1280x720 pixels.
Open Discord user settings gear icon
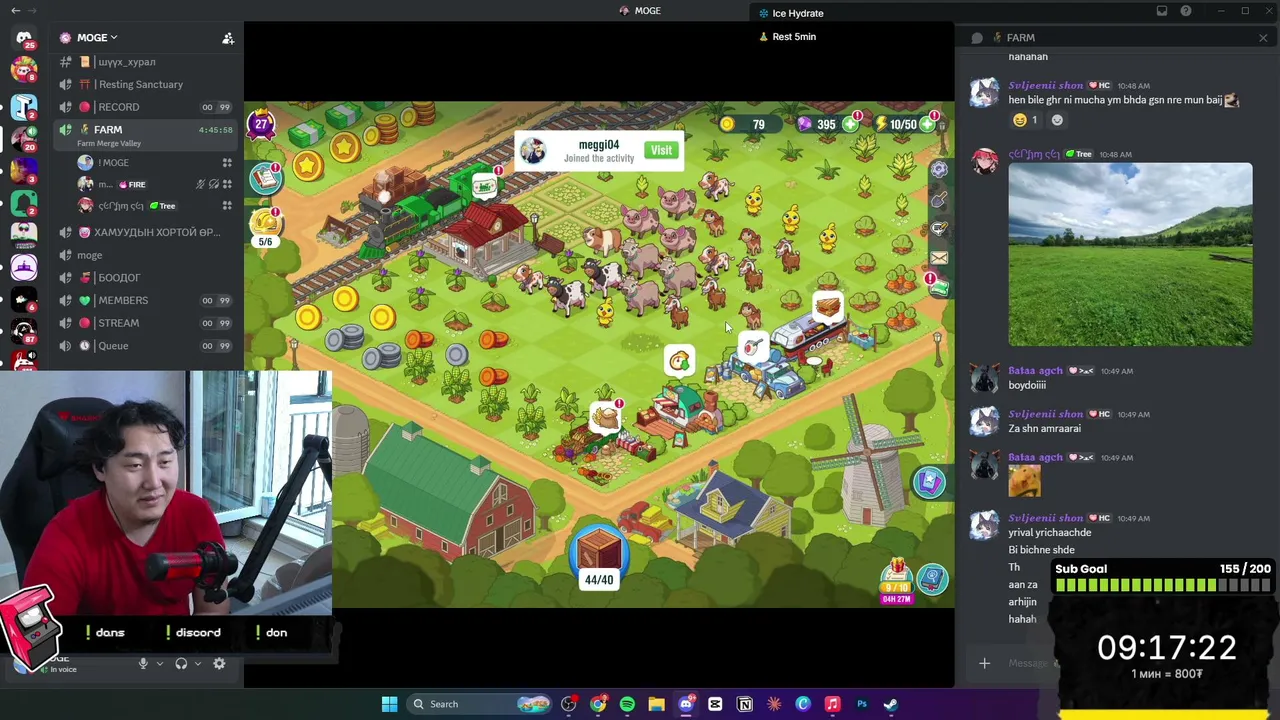coord(219,663)
